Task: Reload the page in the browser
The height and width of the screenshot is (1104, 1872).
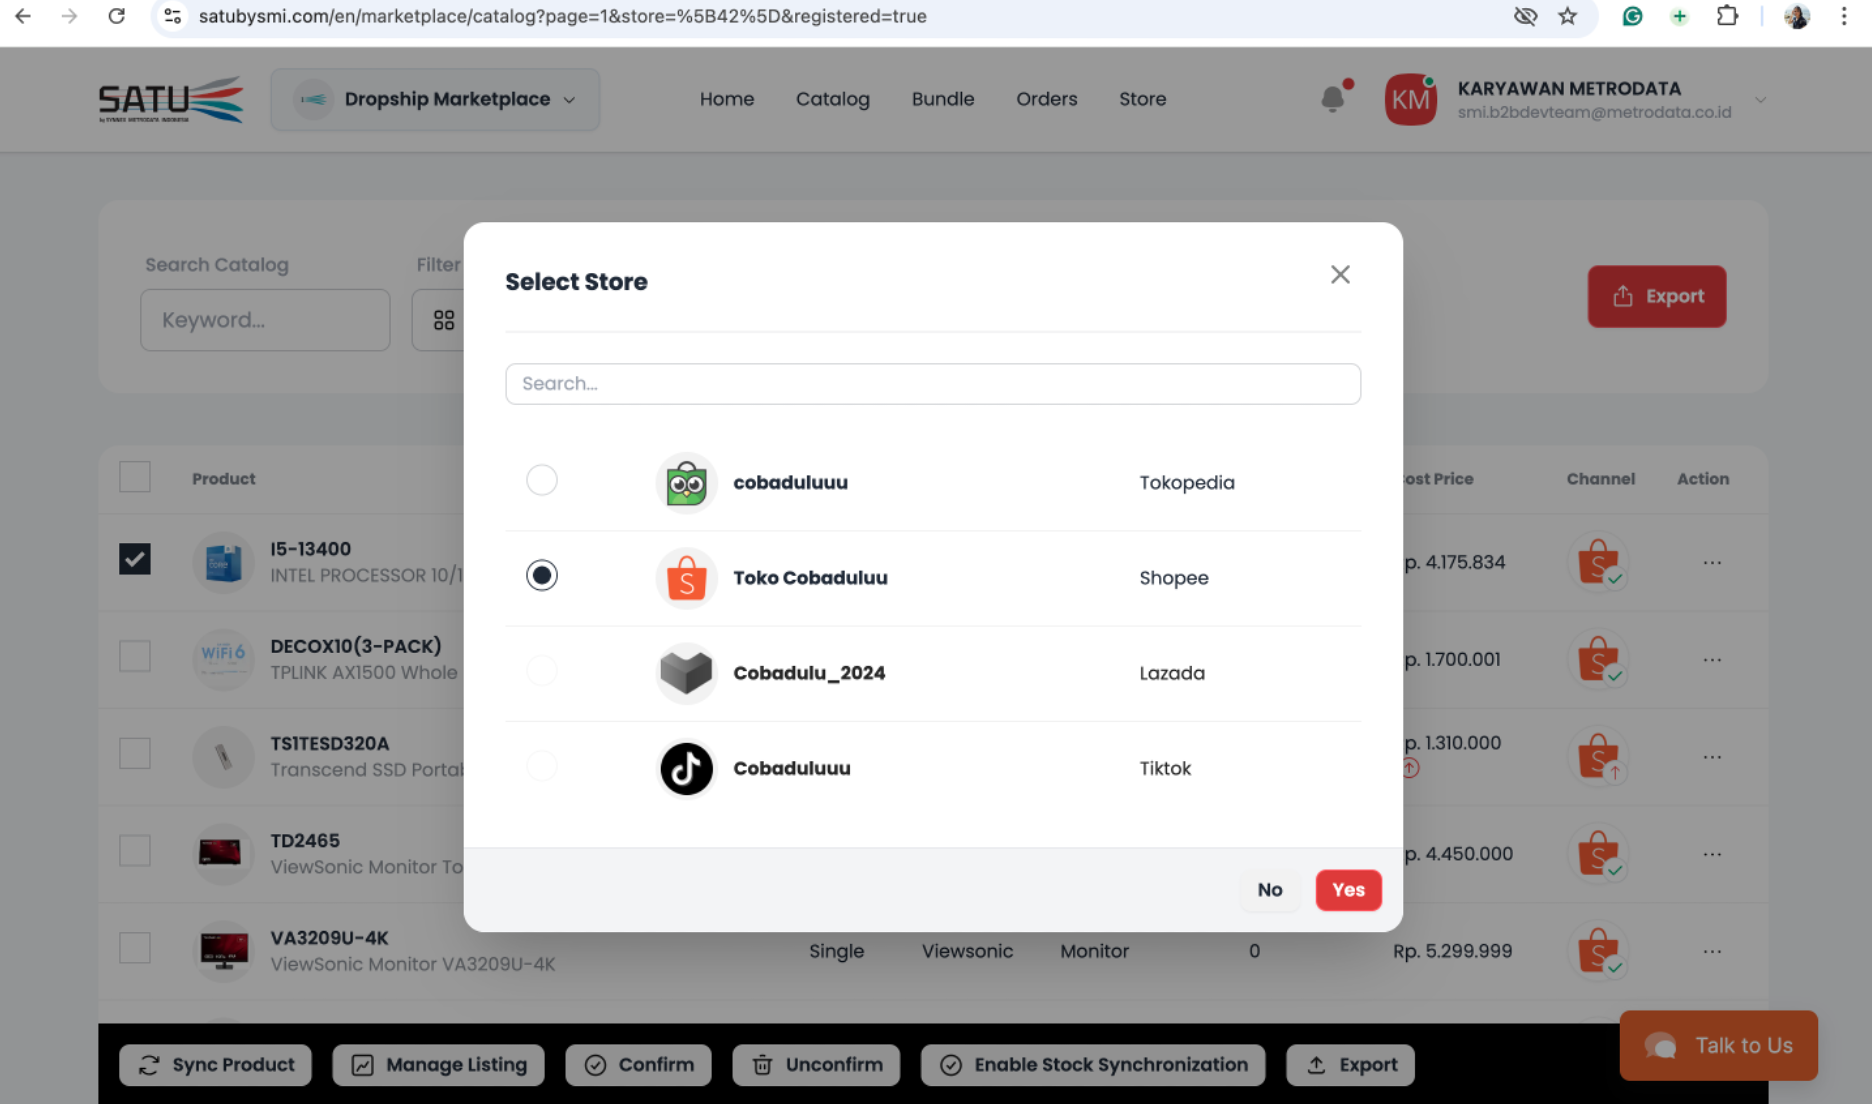Action: coord(117,16)
